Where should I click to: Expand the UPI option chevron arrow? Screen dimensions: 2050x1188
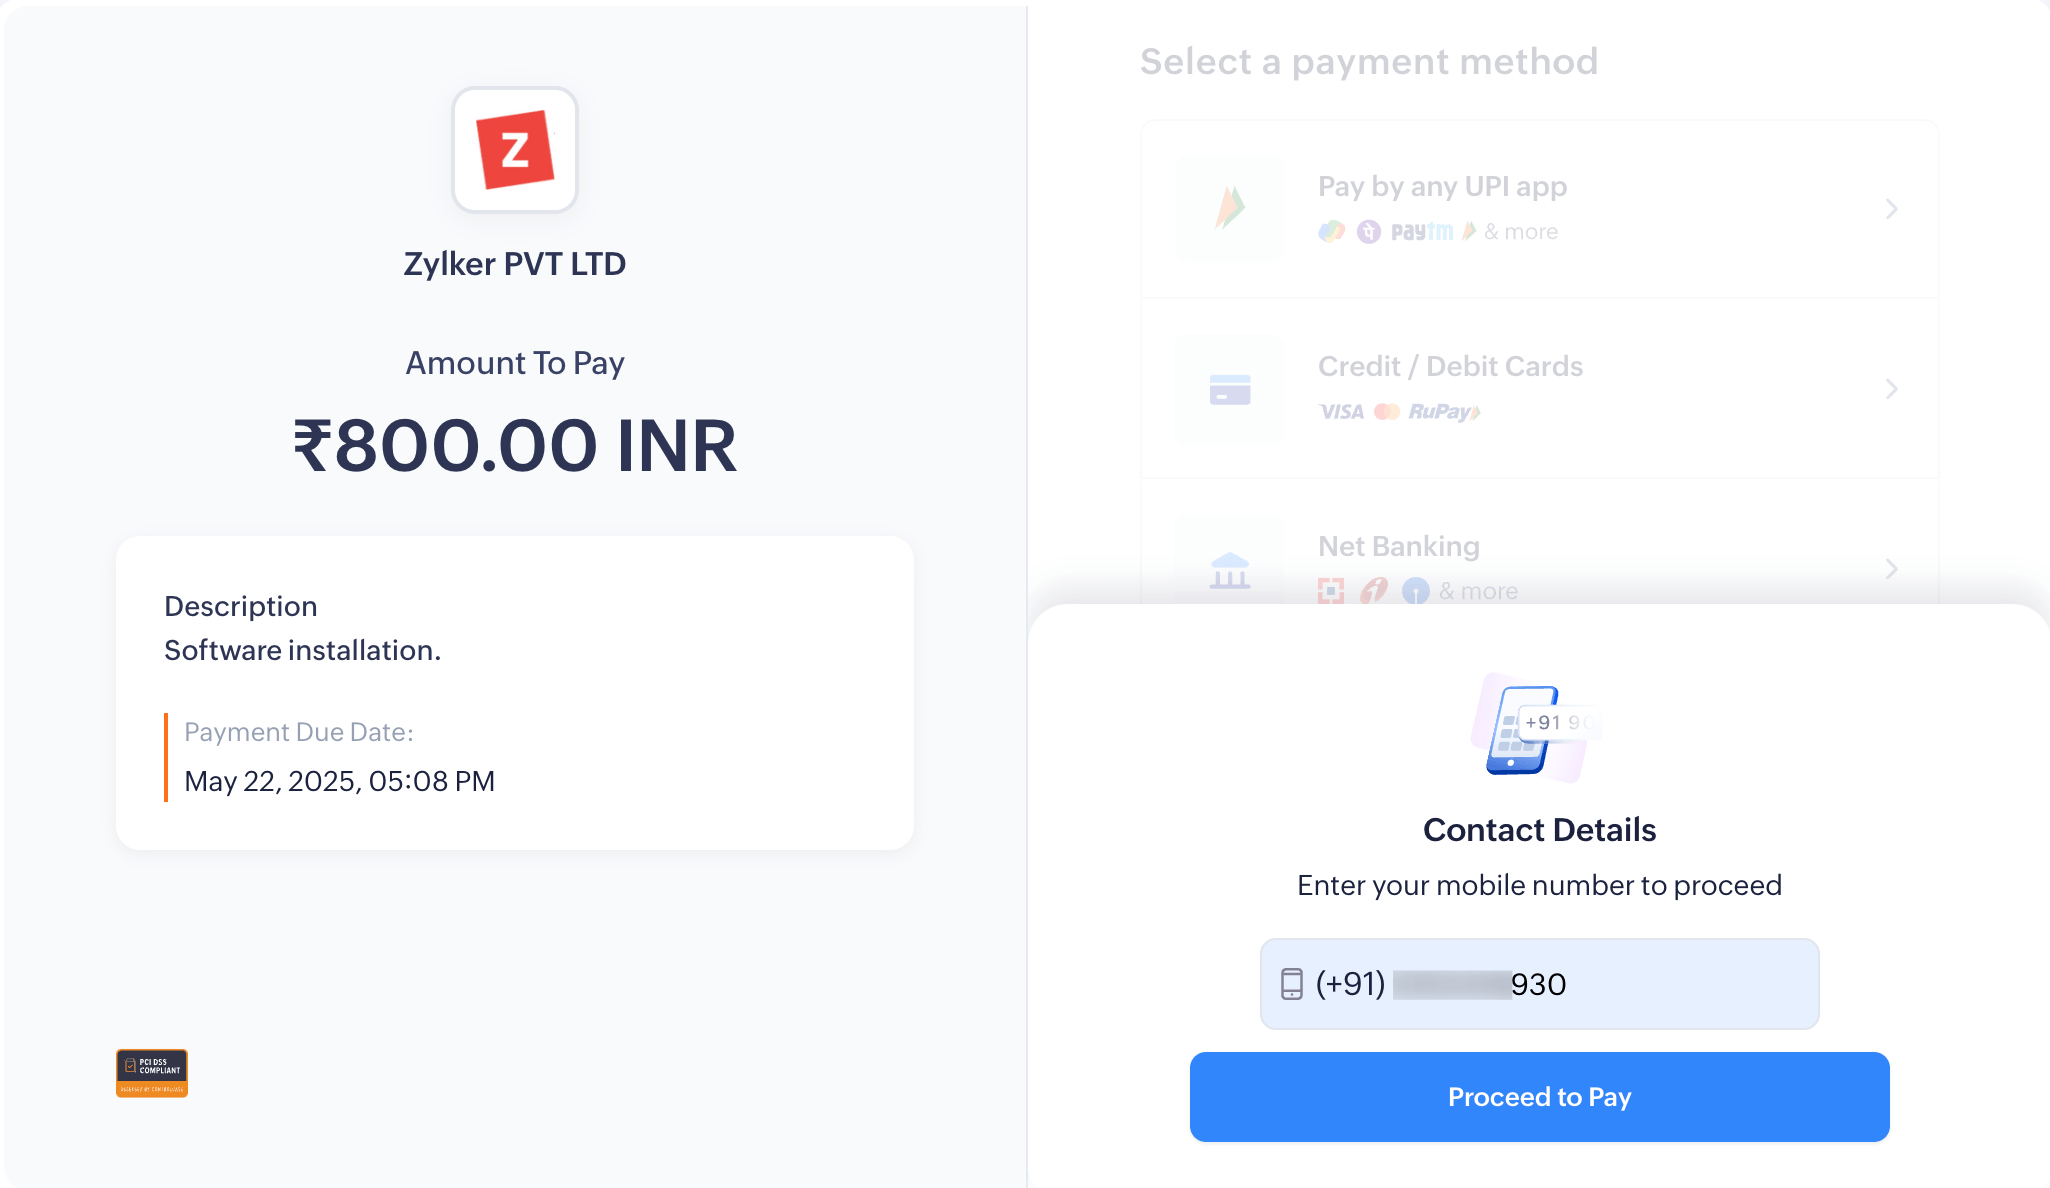pyautogui.click(x=1891, y=209)
